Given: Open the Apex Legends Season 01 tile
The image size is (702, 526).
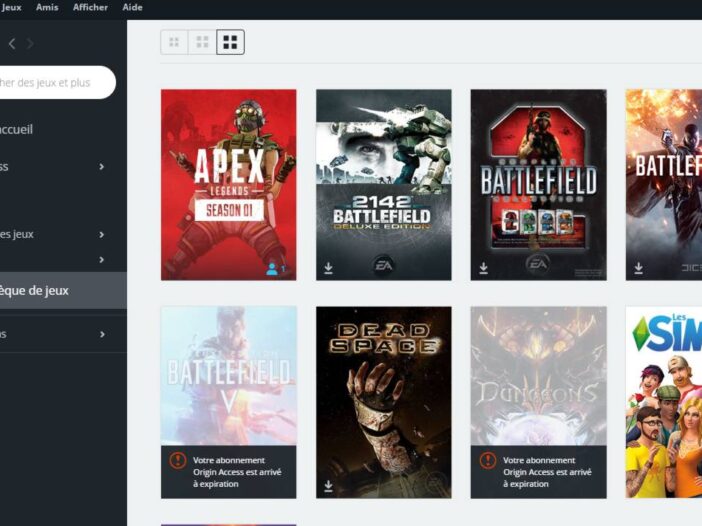Looking at the screenshot, I should coord(228,185).
